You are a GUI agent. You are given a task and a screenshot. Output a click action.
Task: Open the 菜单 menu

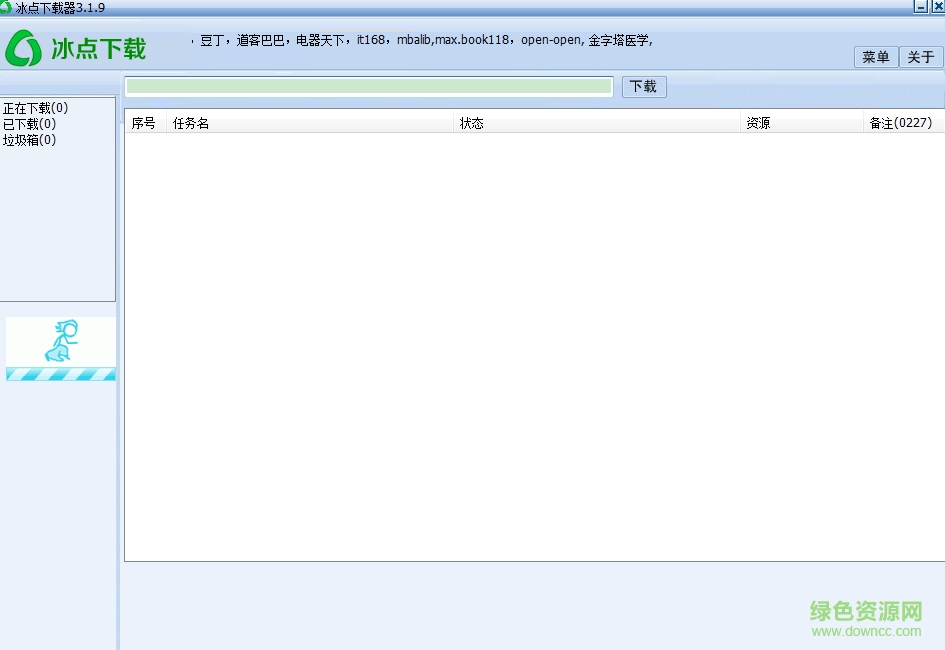875,57
